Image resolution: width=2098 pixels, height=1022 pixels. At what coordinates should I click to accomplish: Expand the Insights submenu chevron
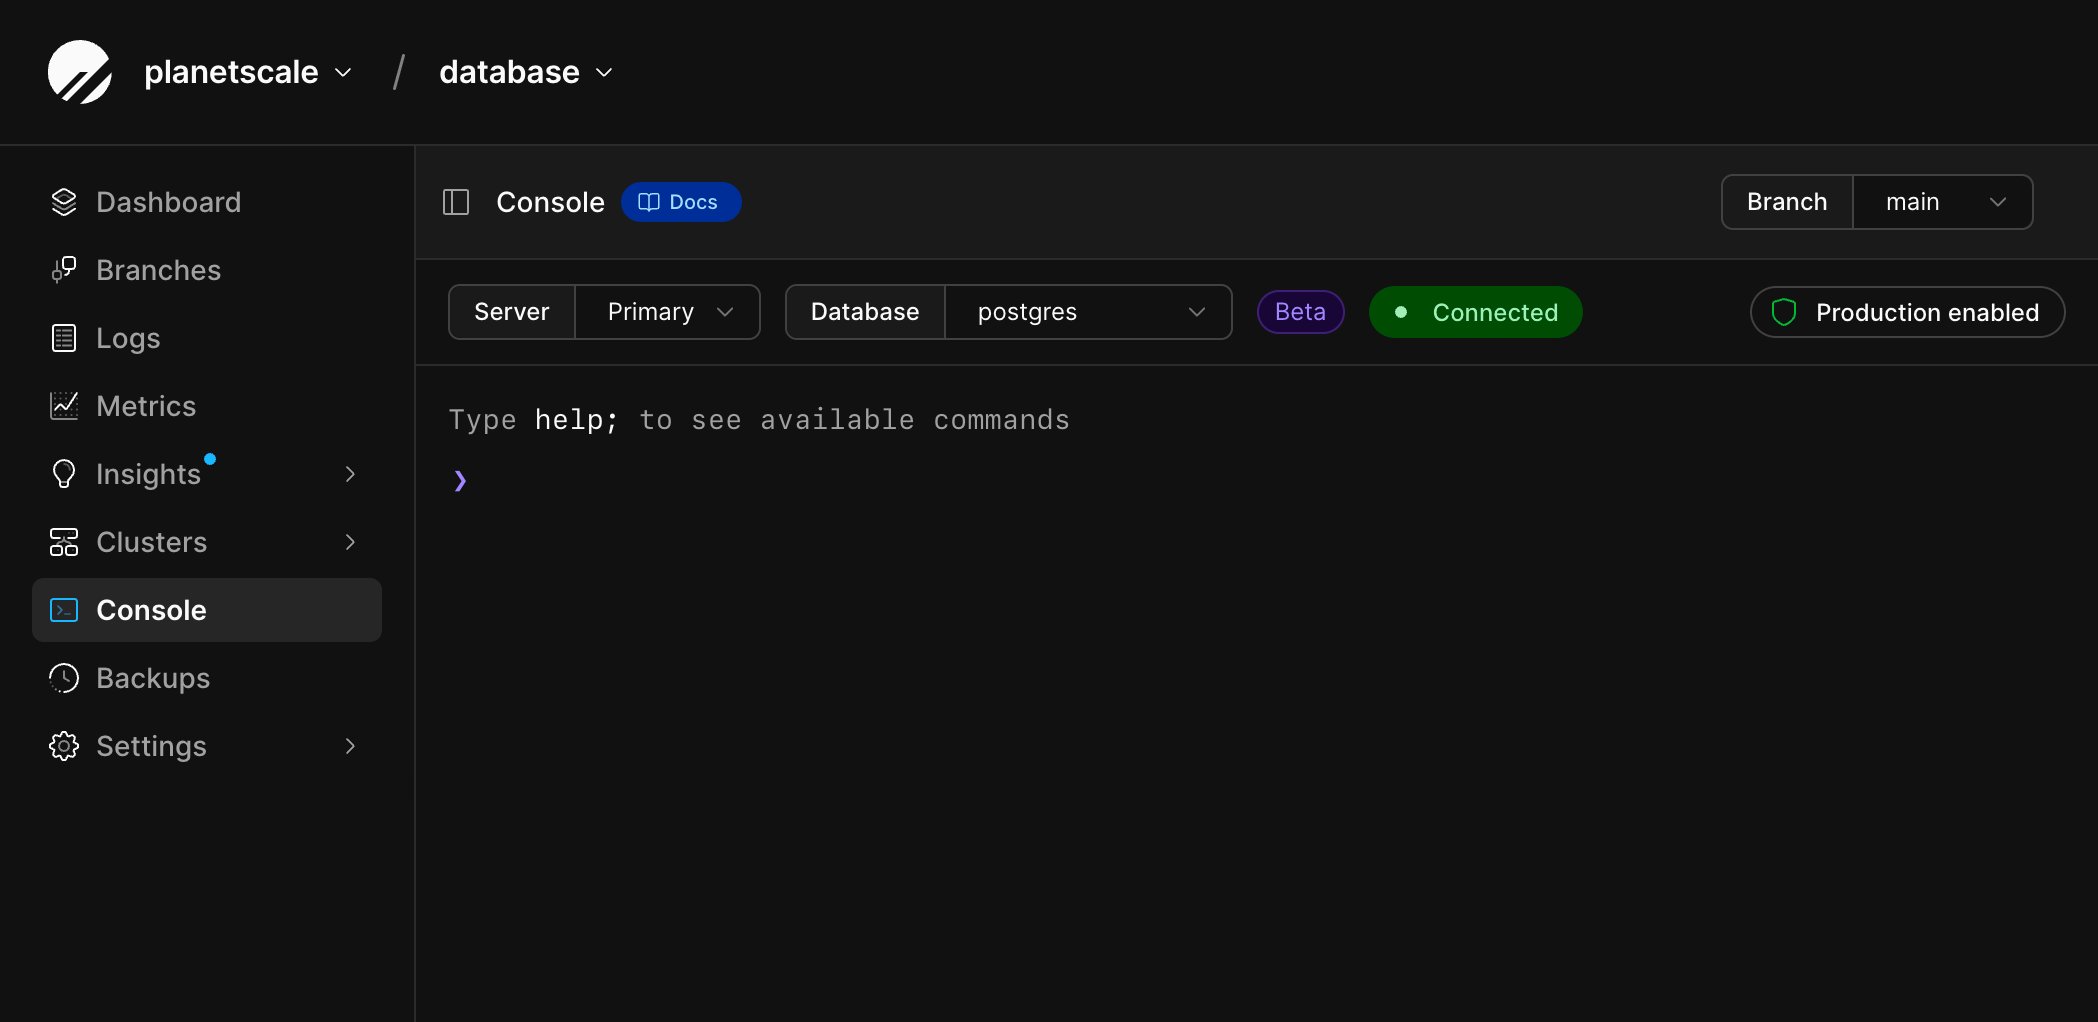point(350,474)
